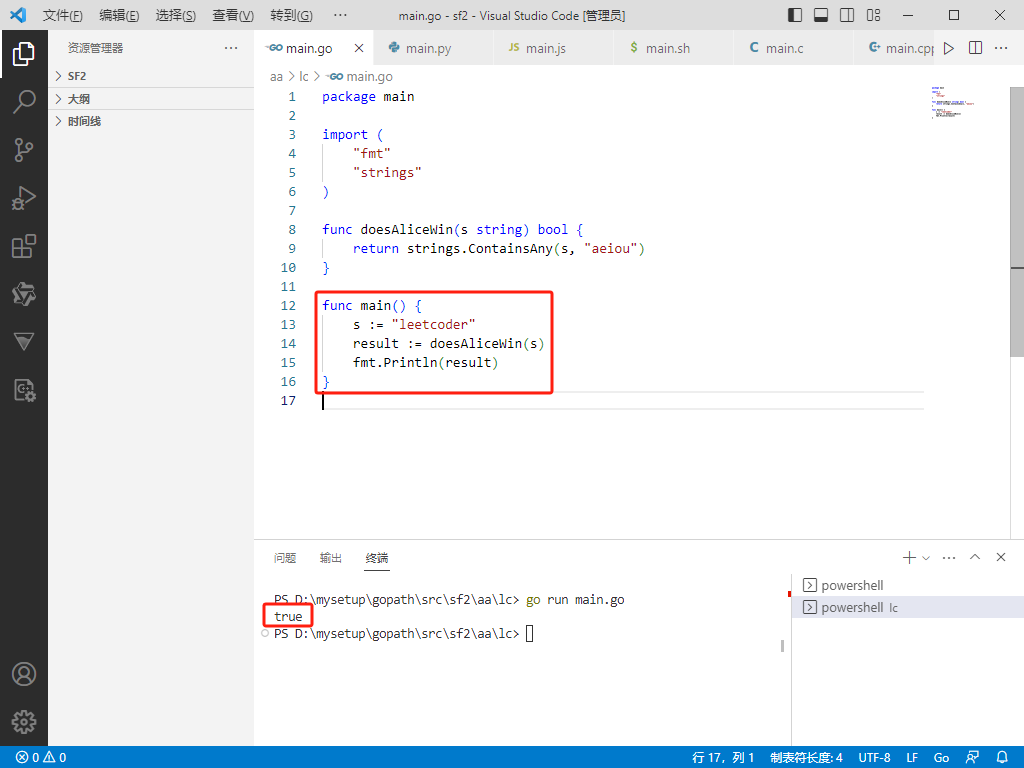Click the editor vertical scrollbar
This screenshot has width=1024, height=768.
pyautogui.click(x=1017, y=222)
